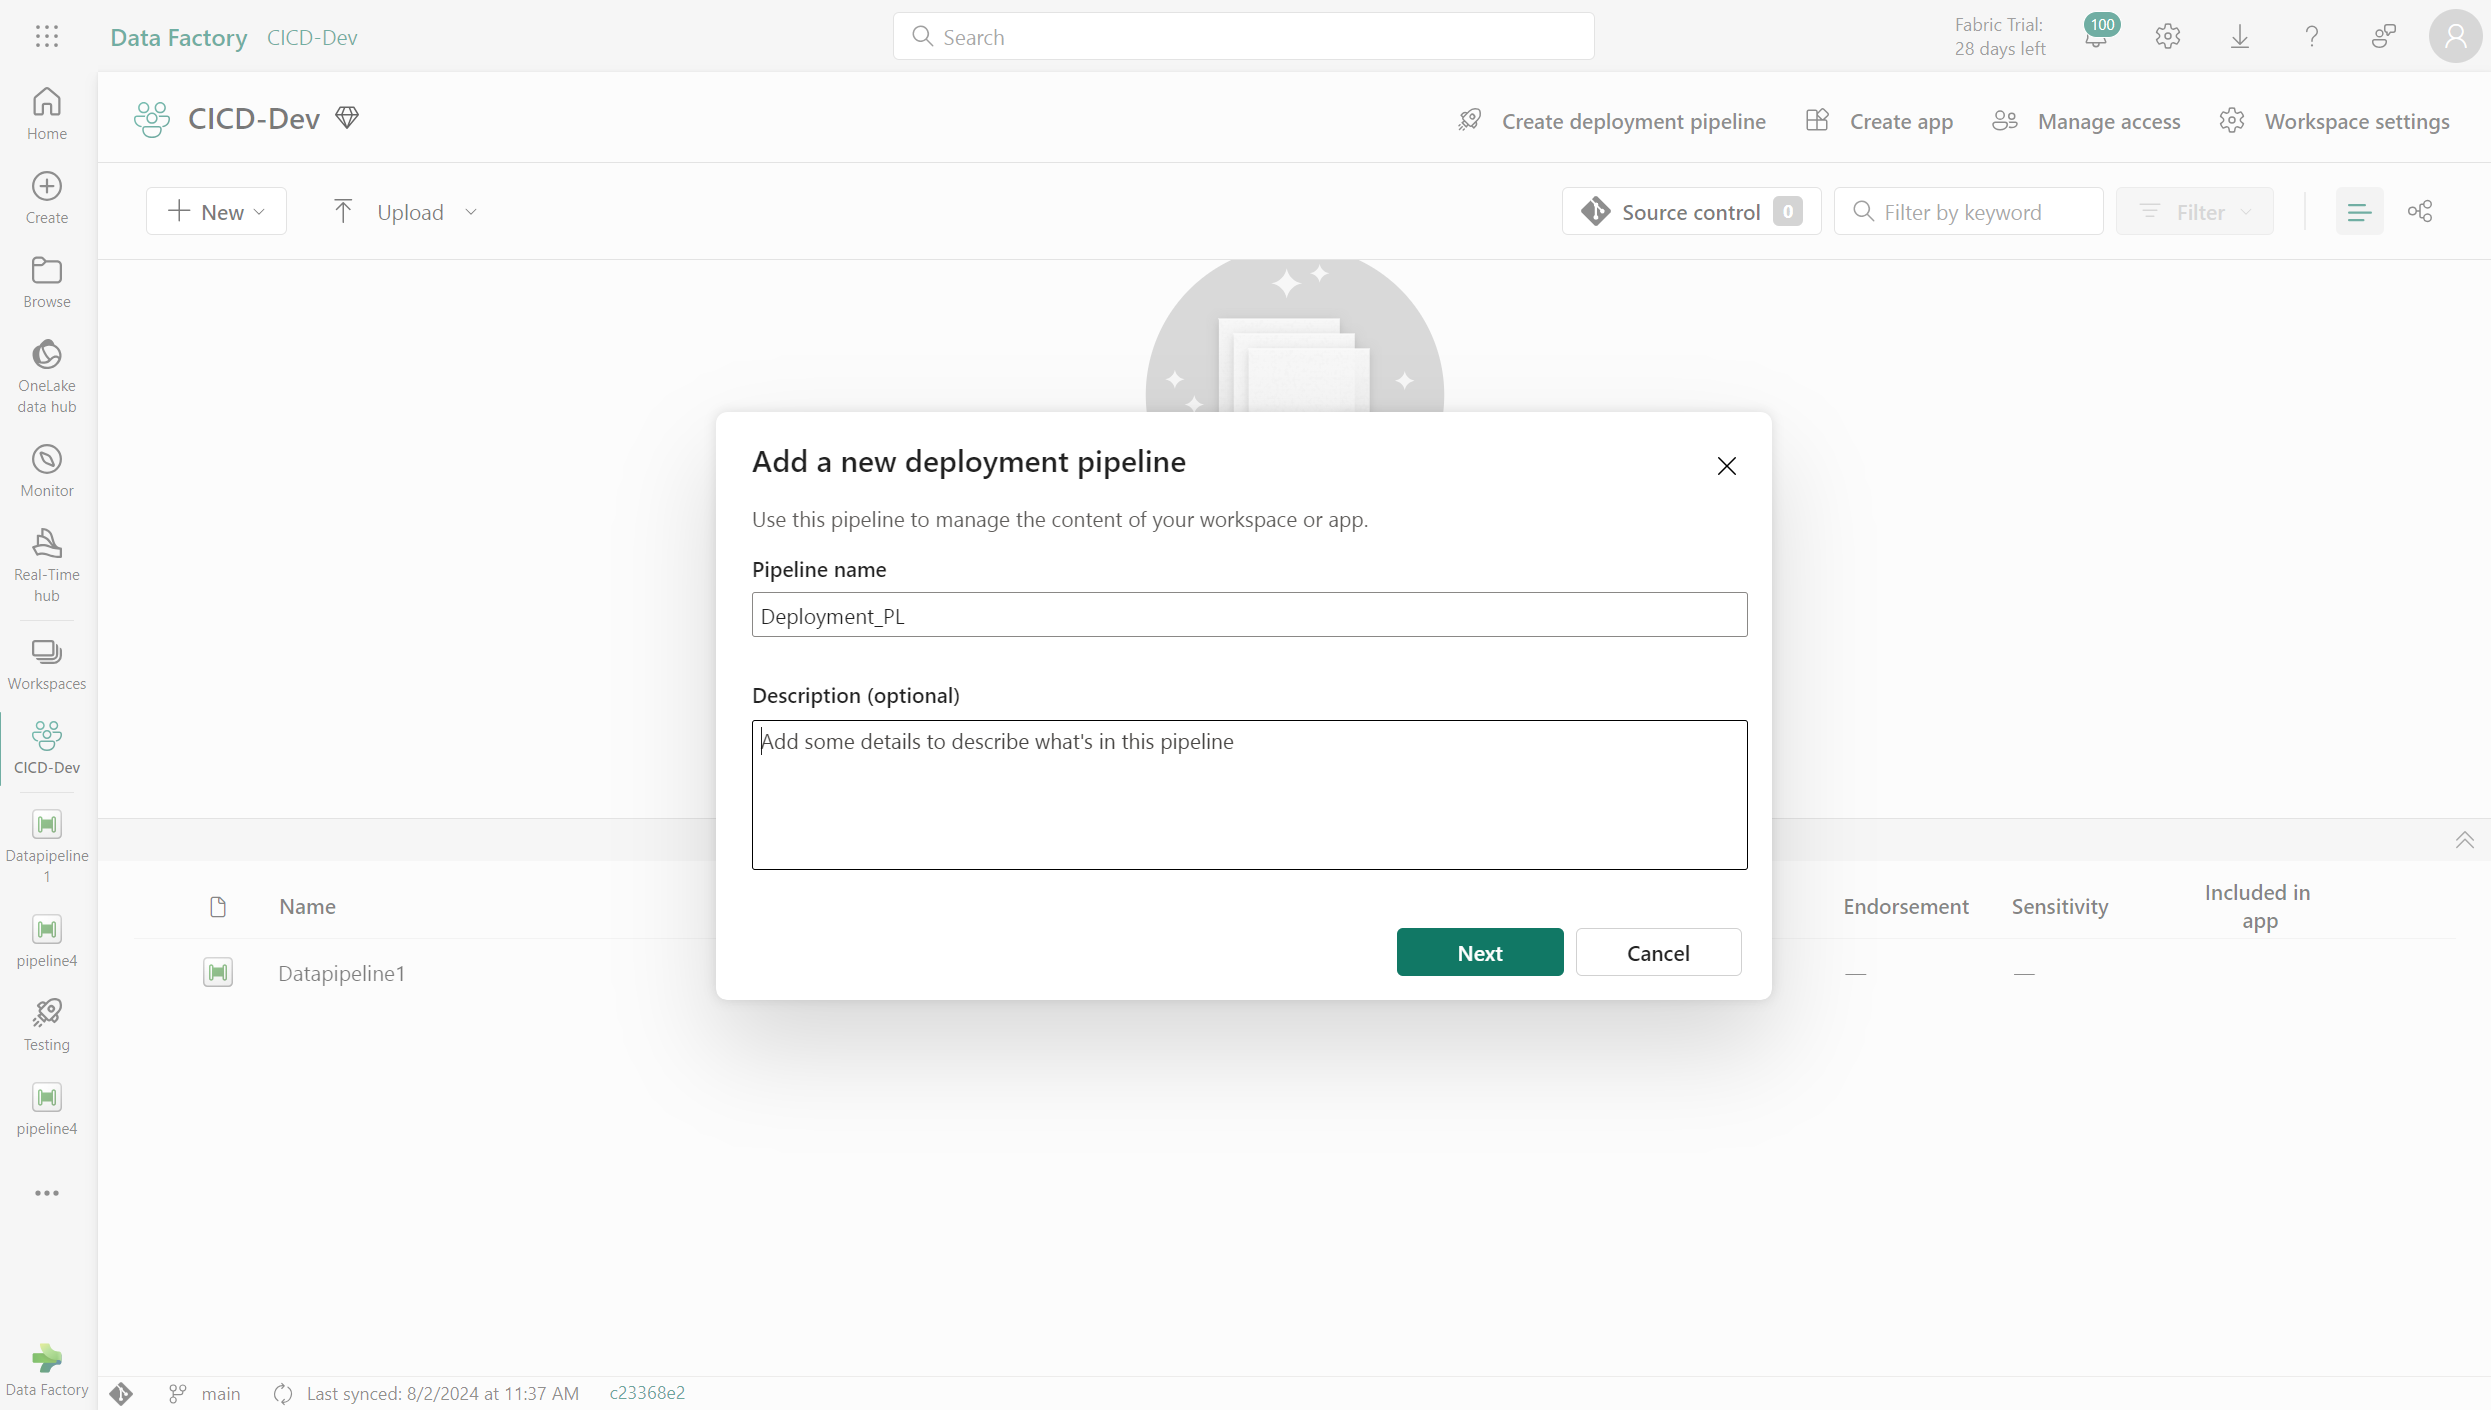Click the Next button in dialog
The height and width of the screenshot is (1410, 2491).
pos(1480,951)
